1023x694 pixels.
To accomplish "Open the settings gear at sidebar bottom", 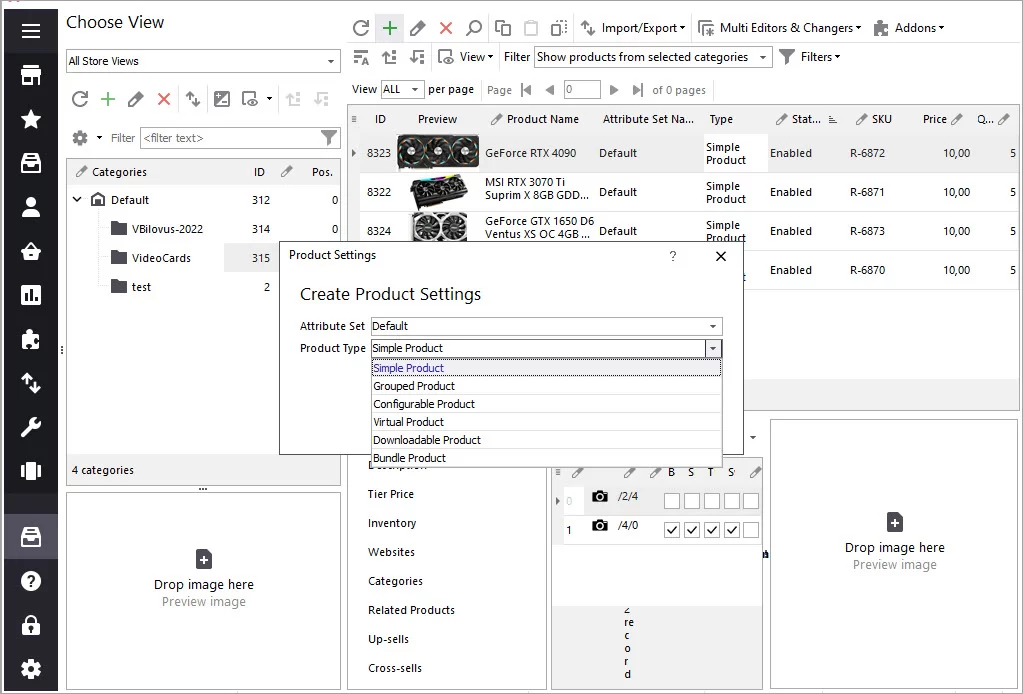I will click(x=31, y=669).
